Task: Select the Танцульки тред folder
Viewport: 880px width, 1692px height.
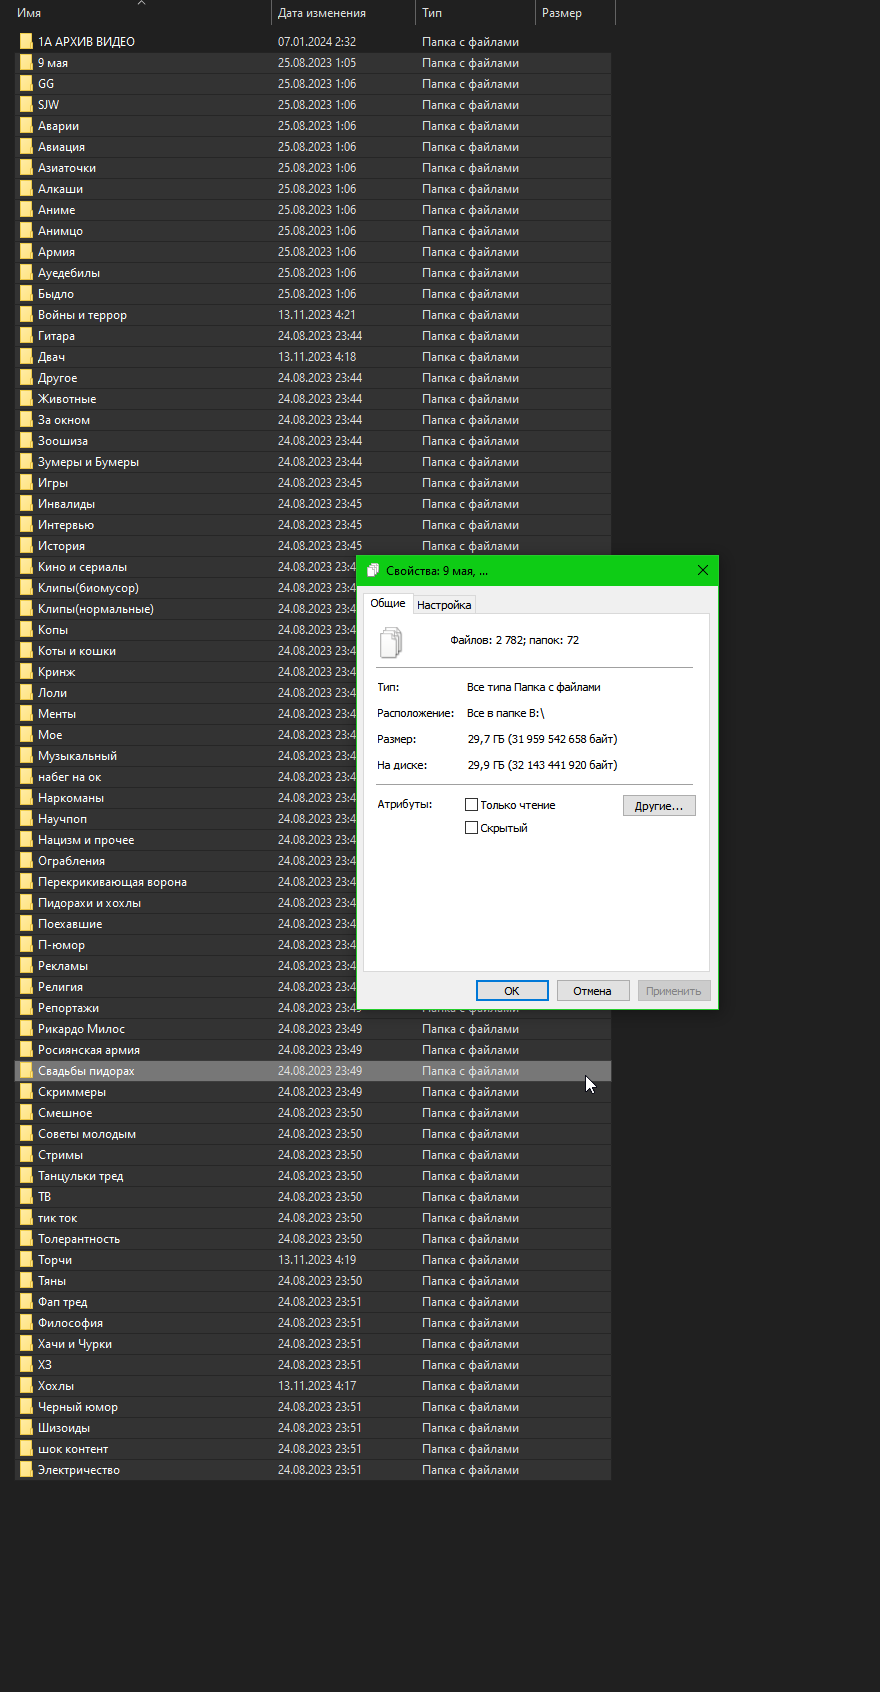Action: (x=81, y=1176)
